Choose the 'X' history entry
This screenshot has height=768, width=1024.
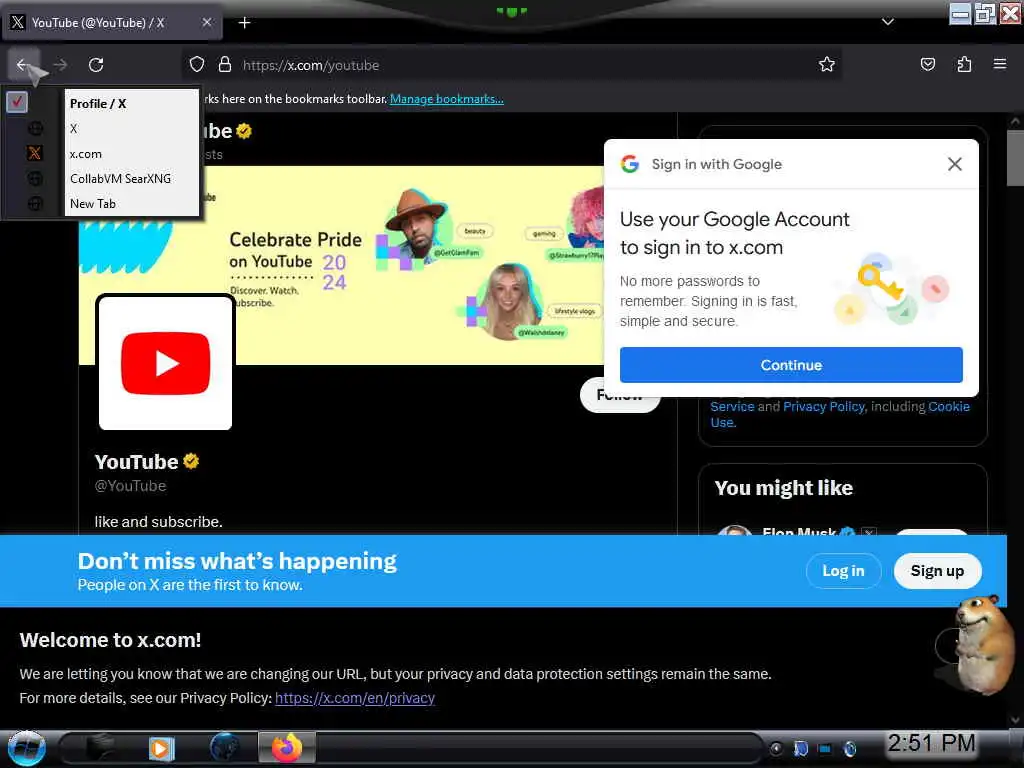coord(131,129)
